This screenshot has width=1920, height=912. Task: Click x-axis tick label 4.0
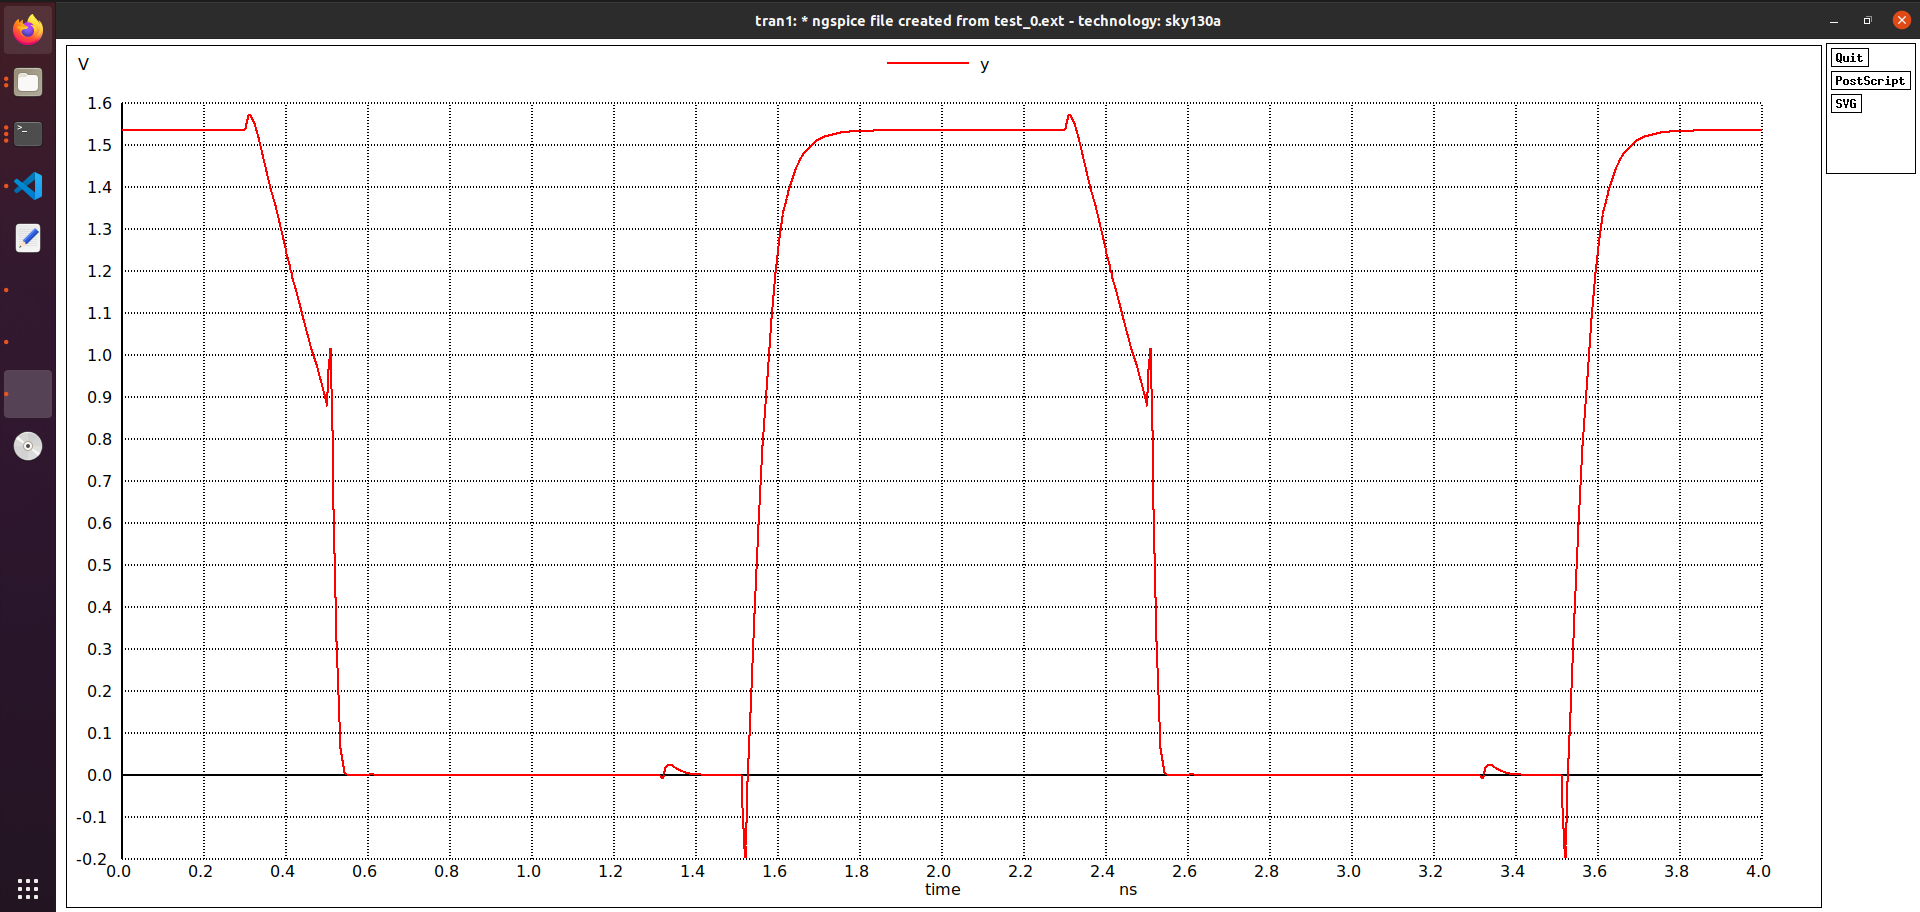[x=1758, y=871]
